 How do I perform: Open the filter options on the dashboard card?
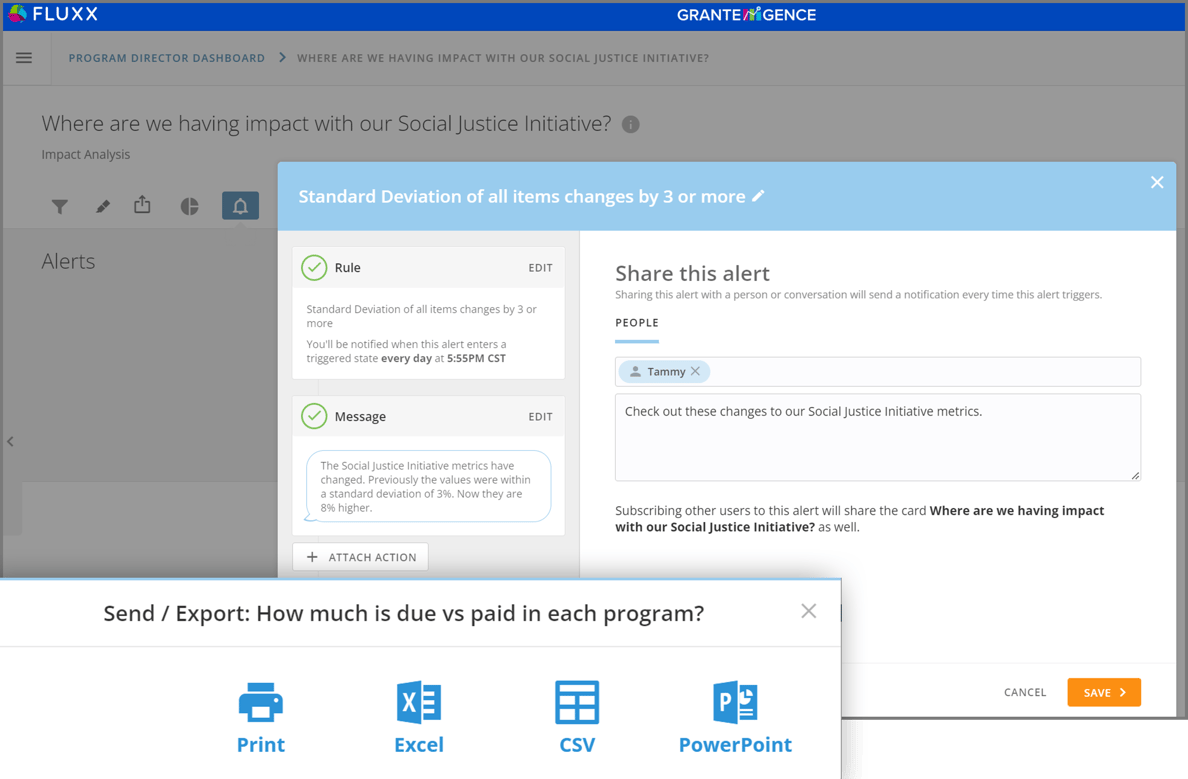click(60, 205)
